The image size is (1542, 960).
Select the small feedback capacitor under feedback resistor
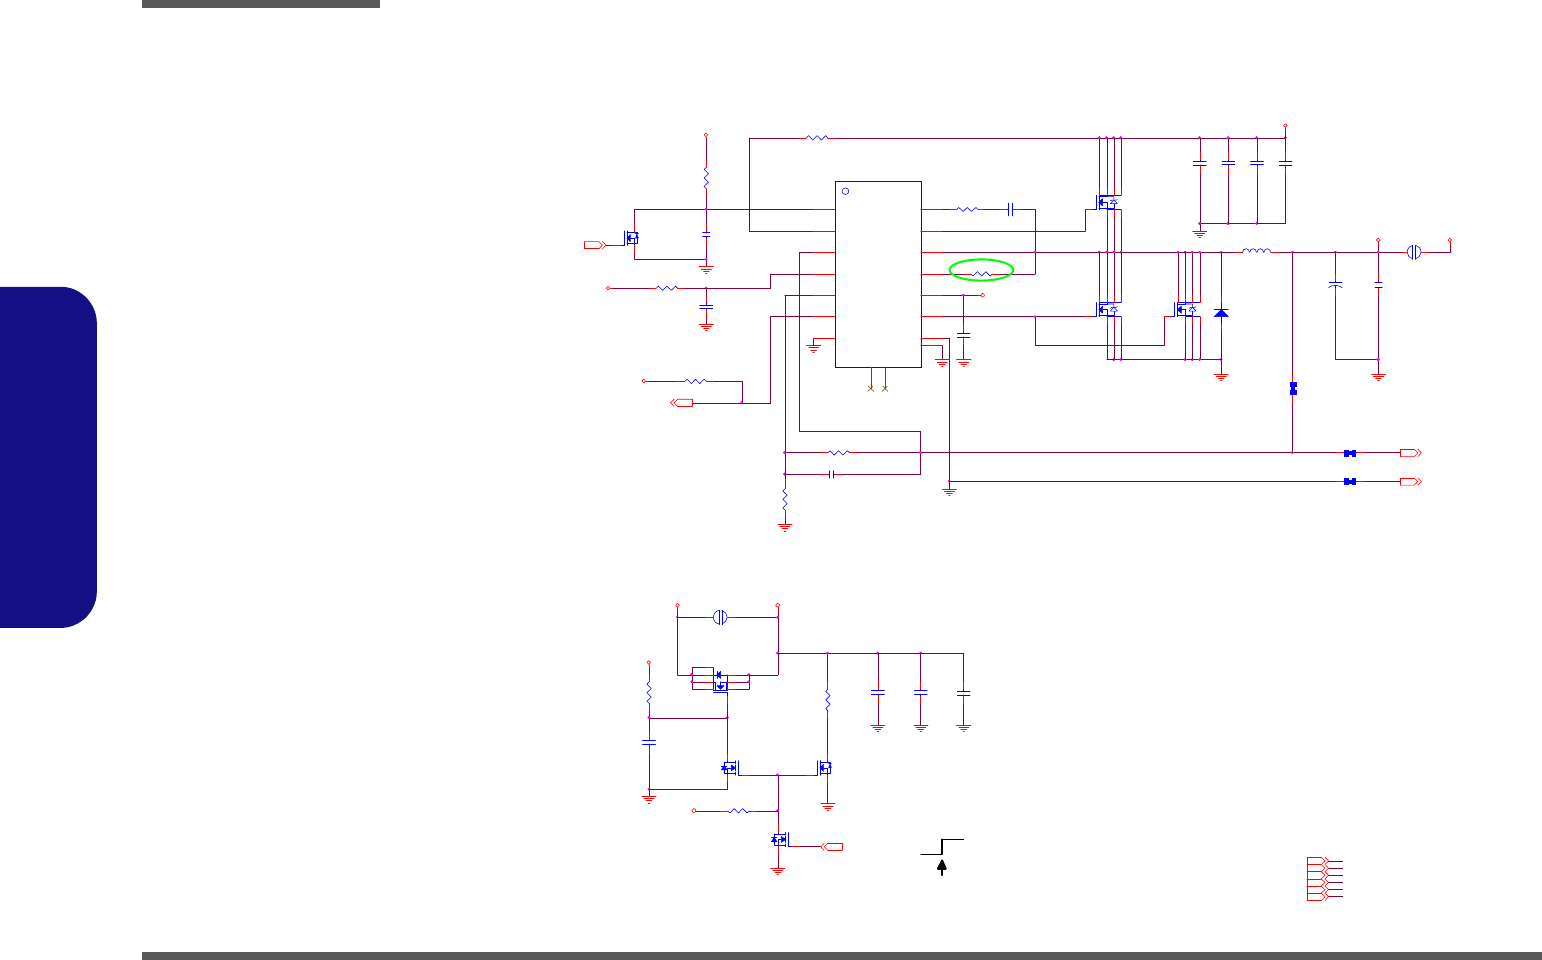point(832,474)
